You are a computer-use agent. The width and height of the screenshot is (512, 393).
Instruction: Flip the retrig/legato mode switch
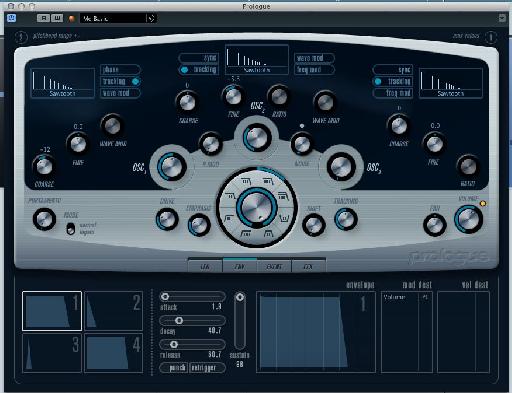tap(70, 229)
